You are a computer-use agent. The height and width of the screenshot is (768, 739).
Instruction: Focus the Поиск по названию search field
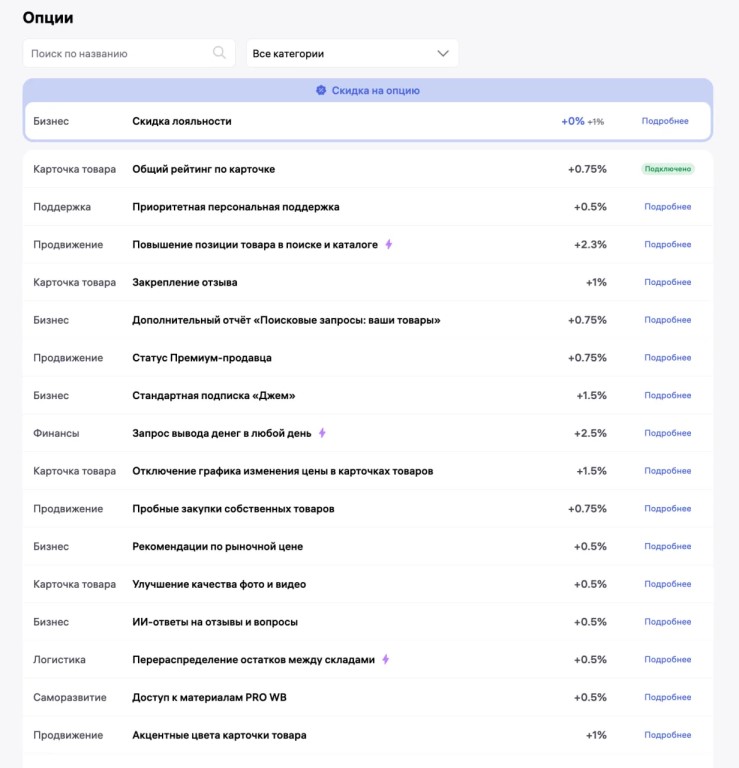pos(129,53)
